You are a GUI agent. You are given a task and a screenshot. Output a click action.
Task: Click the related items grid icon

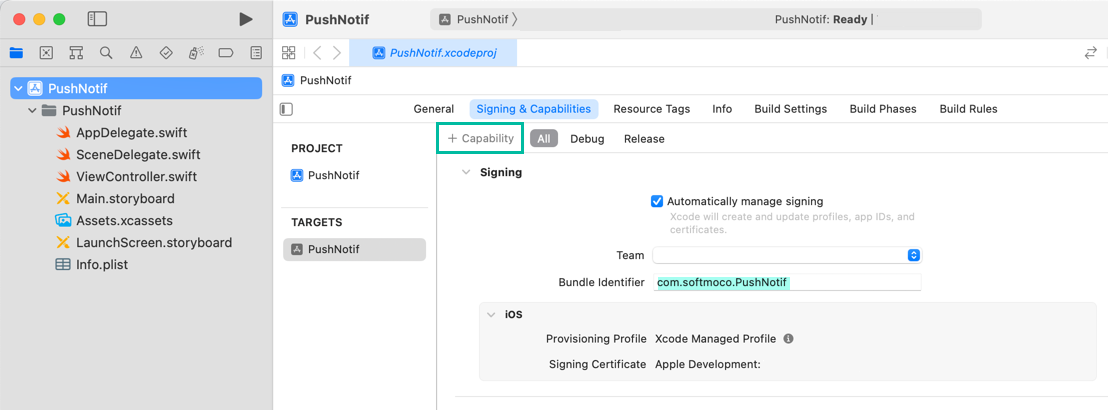tap(289, 53)
